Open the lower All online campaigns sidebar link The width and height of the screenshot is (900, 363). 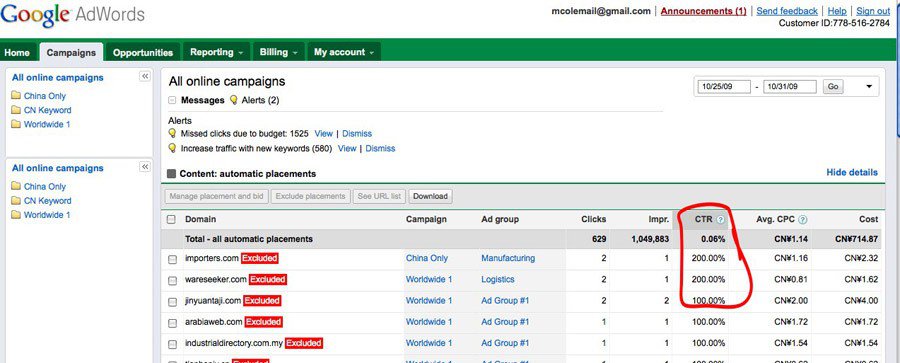point(58,168)
